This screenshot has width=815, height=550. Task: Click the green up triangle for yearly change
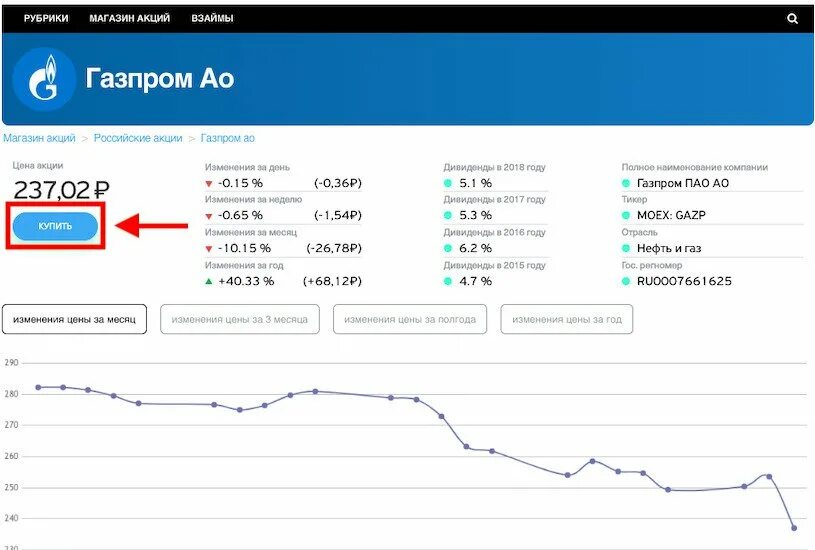tap(208, 281)
